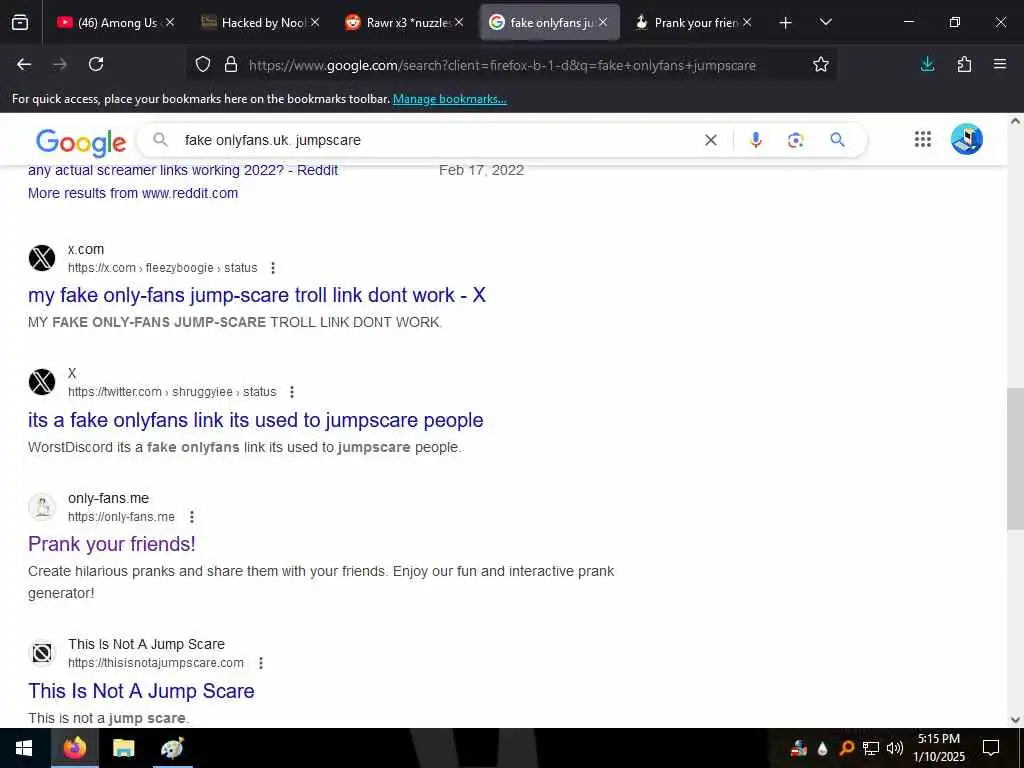1024x768 pixels.
Task: Click scrollbar up arrow at page top
Action: (x=1015, y=121)
